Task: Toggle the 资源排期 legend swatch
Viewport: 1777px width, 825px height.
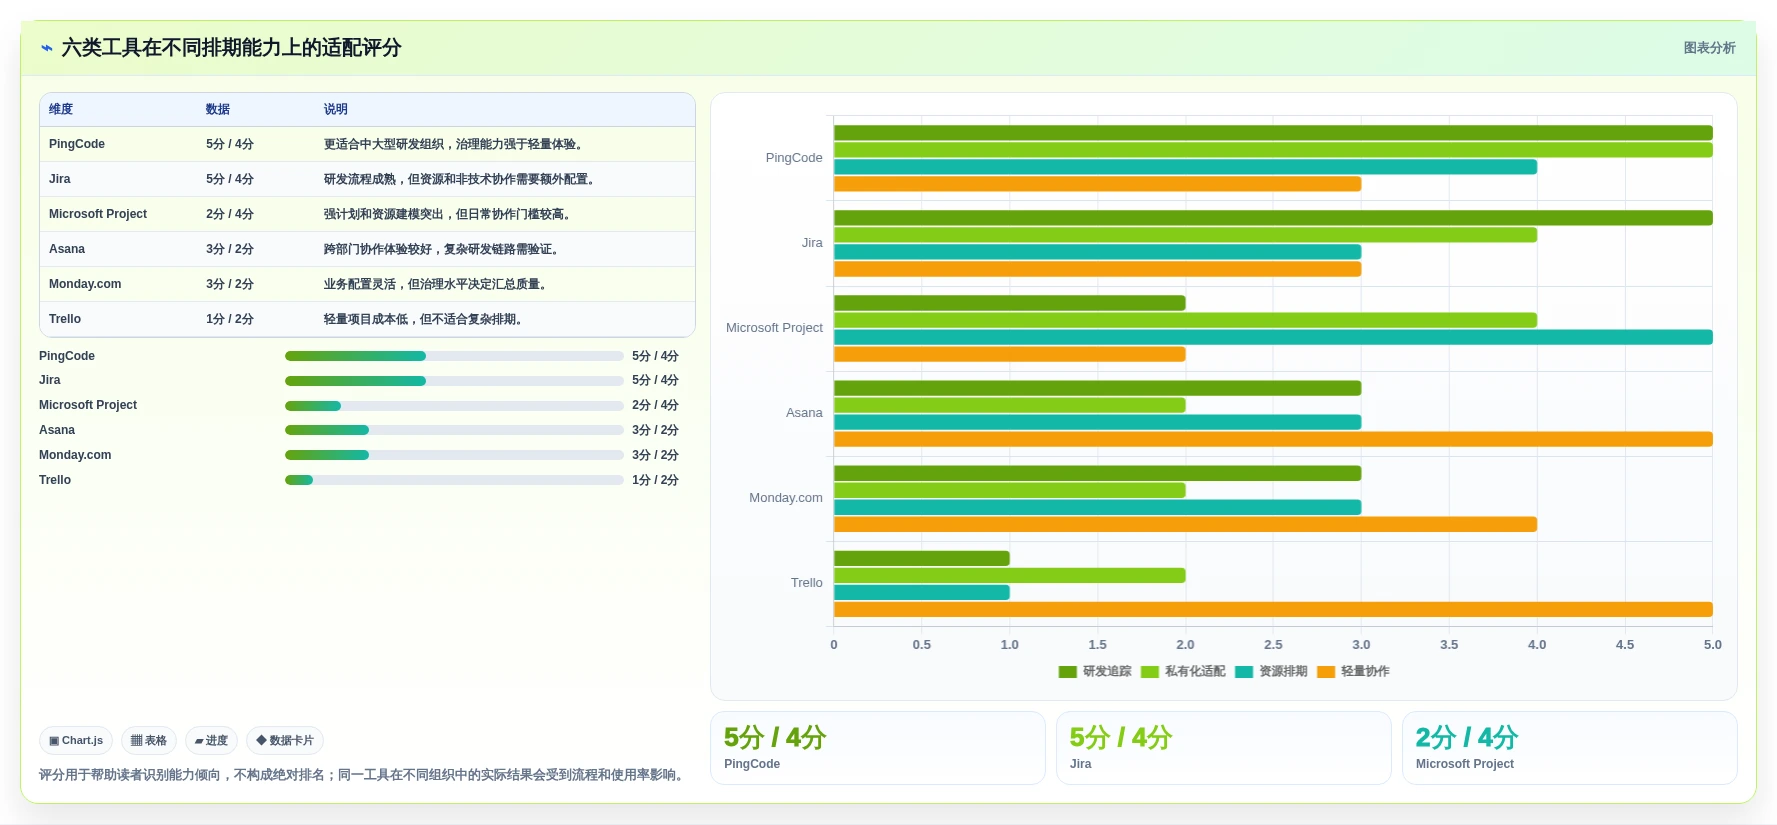Action: (1244, 672)
